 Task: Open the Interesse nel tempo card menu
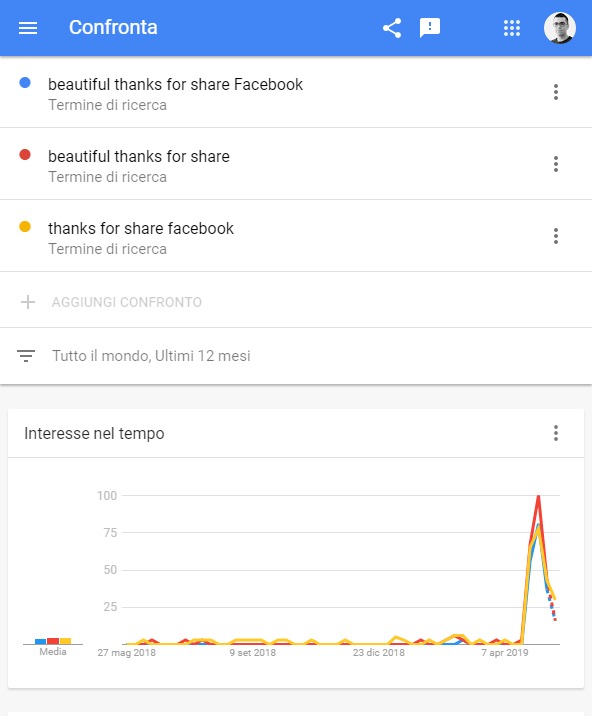pos(555,433)
